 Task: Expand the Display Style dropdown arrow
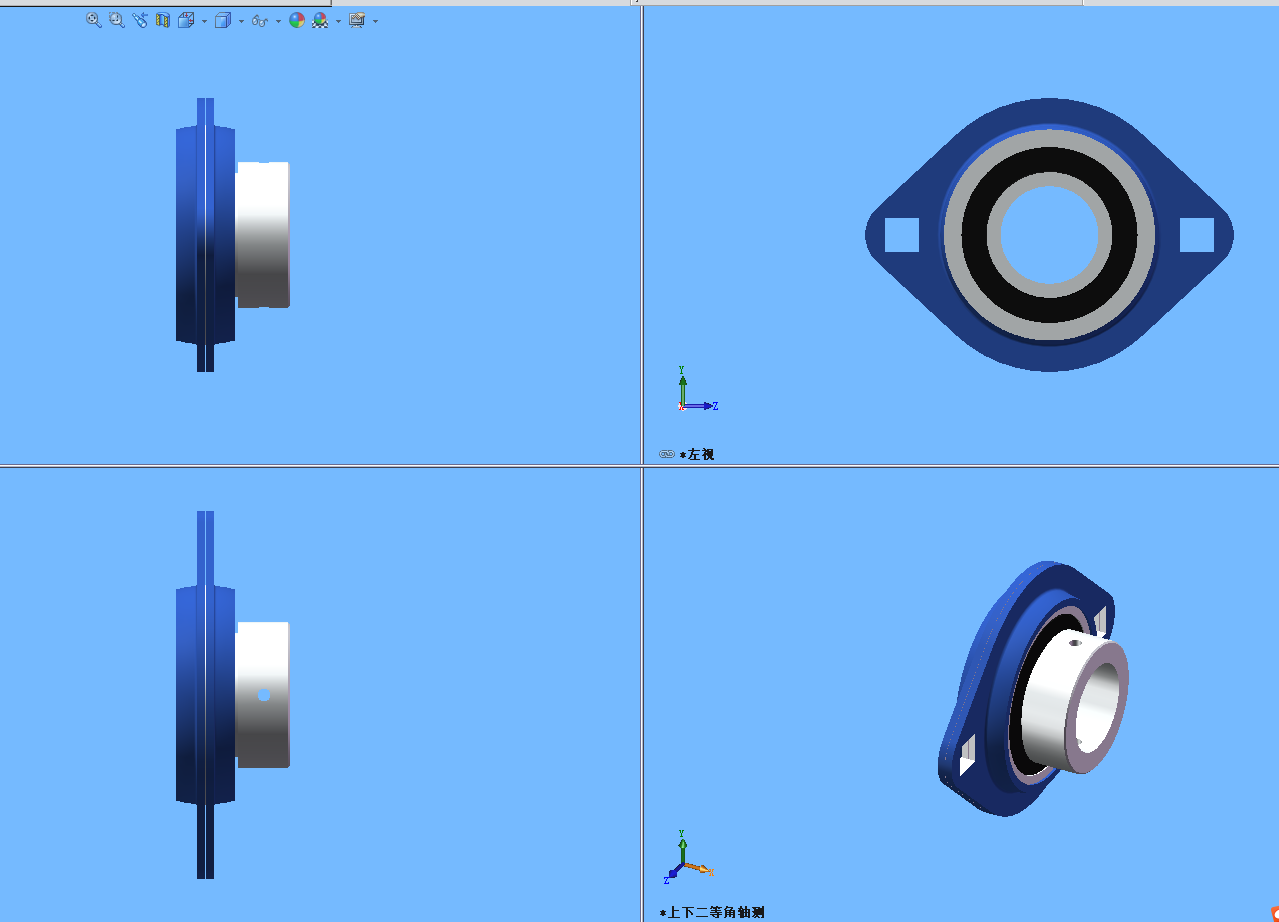241,21
